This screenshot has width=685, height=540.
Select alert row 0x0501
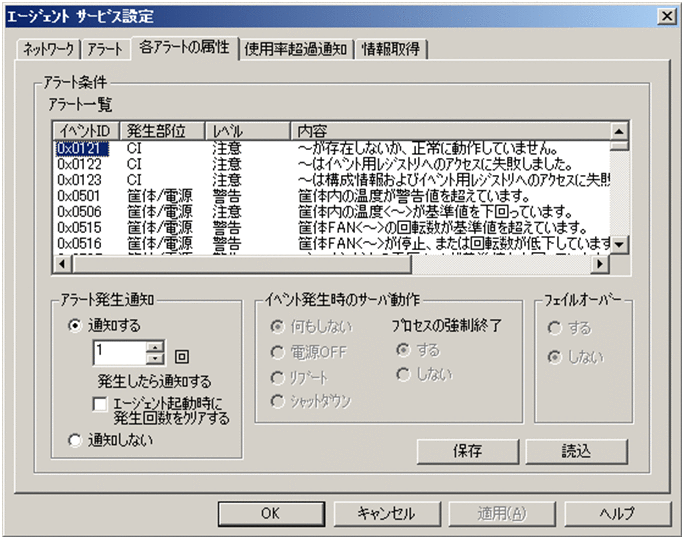point(332,196)
